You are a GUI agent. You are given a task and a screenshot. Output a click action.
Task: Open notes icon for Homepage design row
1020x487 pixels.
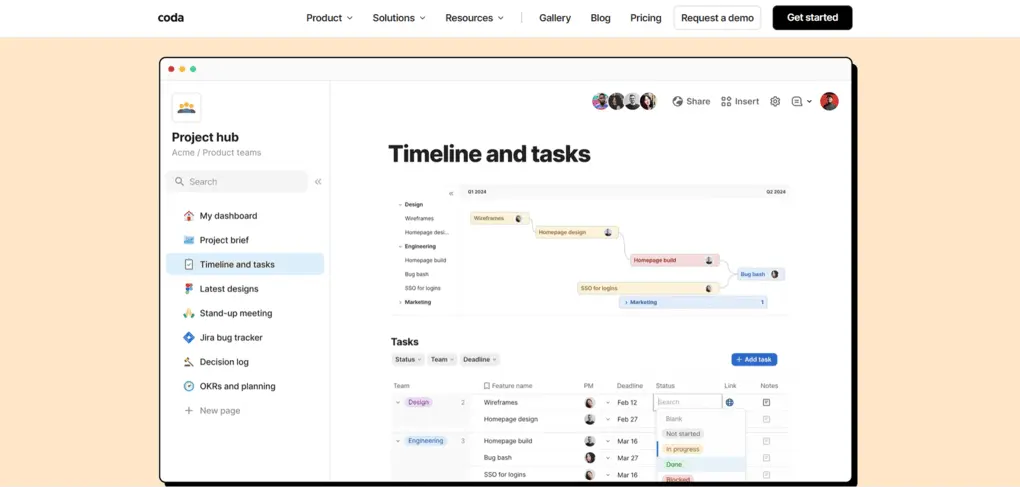[x=766, y=419]
